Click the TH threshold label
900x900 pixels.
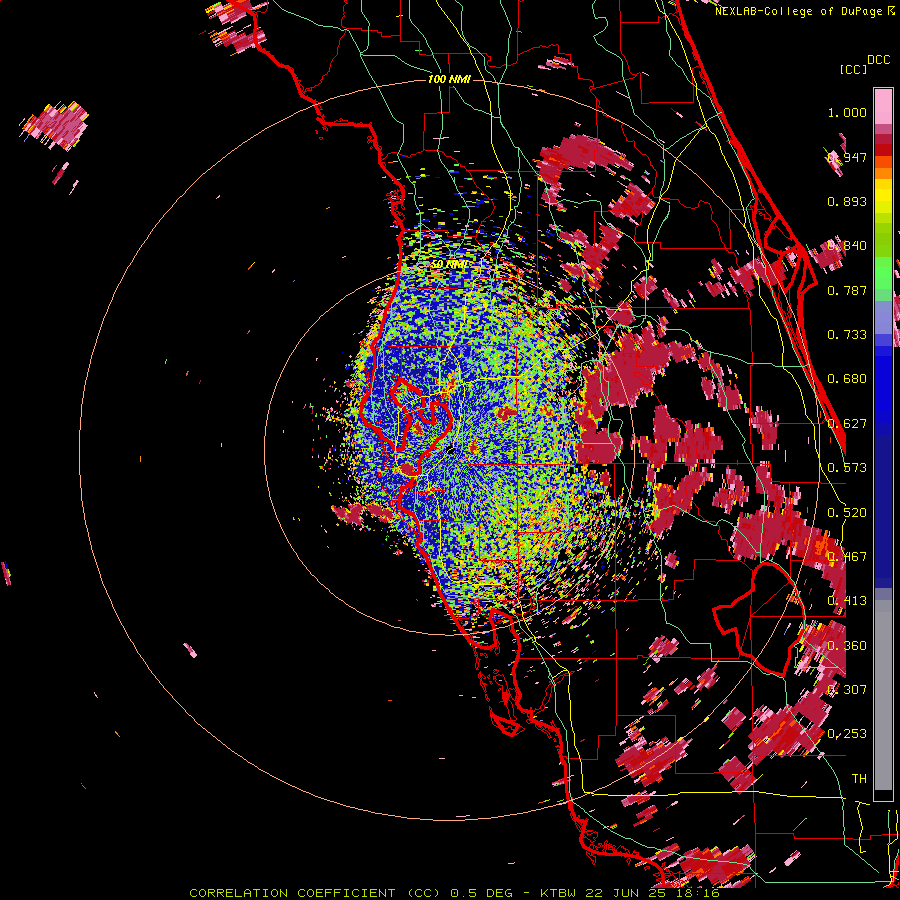pyautogui.click(x=859, y=779)
